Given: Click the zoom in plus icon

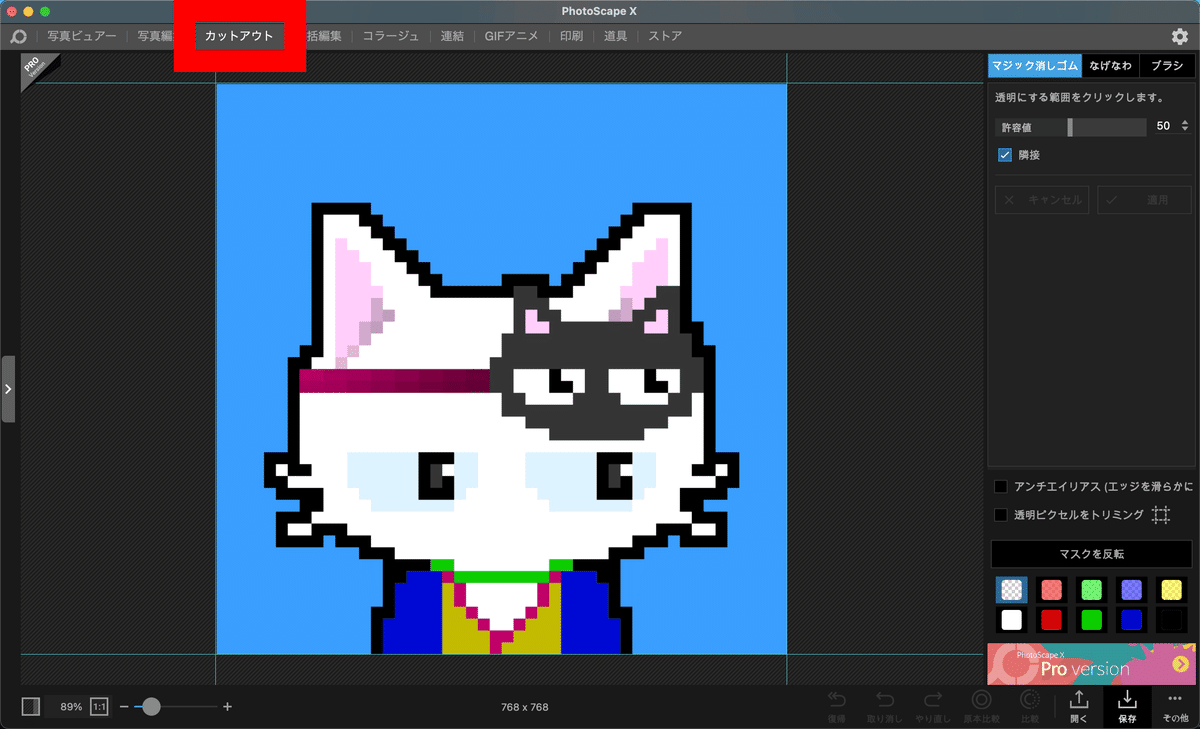Looking at the screenshot, I should click(x=228, y=706).
